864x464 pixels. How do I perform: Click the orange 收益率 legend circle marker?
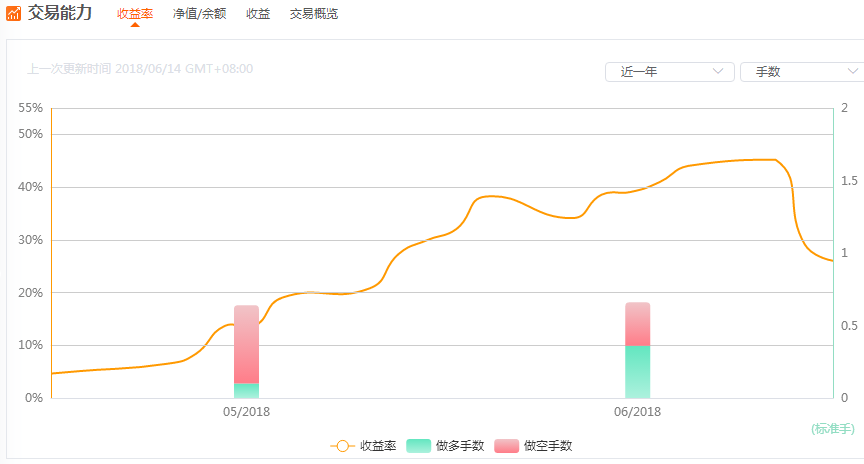point(342,446)
